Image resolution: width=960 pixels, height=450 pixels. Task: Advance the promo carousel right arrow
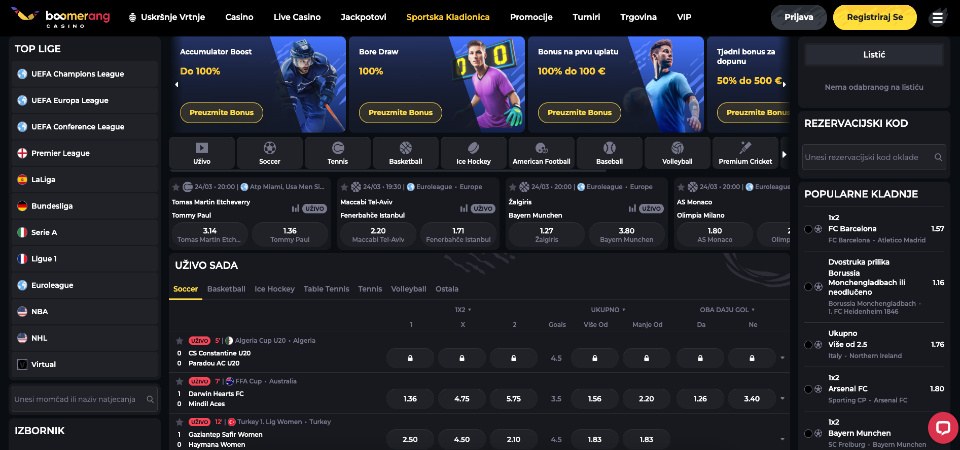pos(784,84)
